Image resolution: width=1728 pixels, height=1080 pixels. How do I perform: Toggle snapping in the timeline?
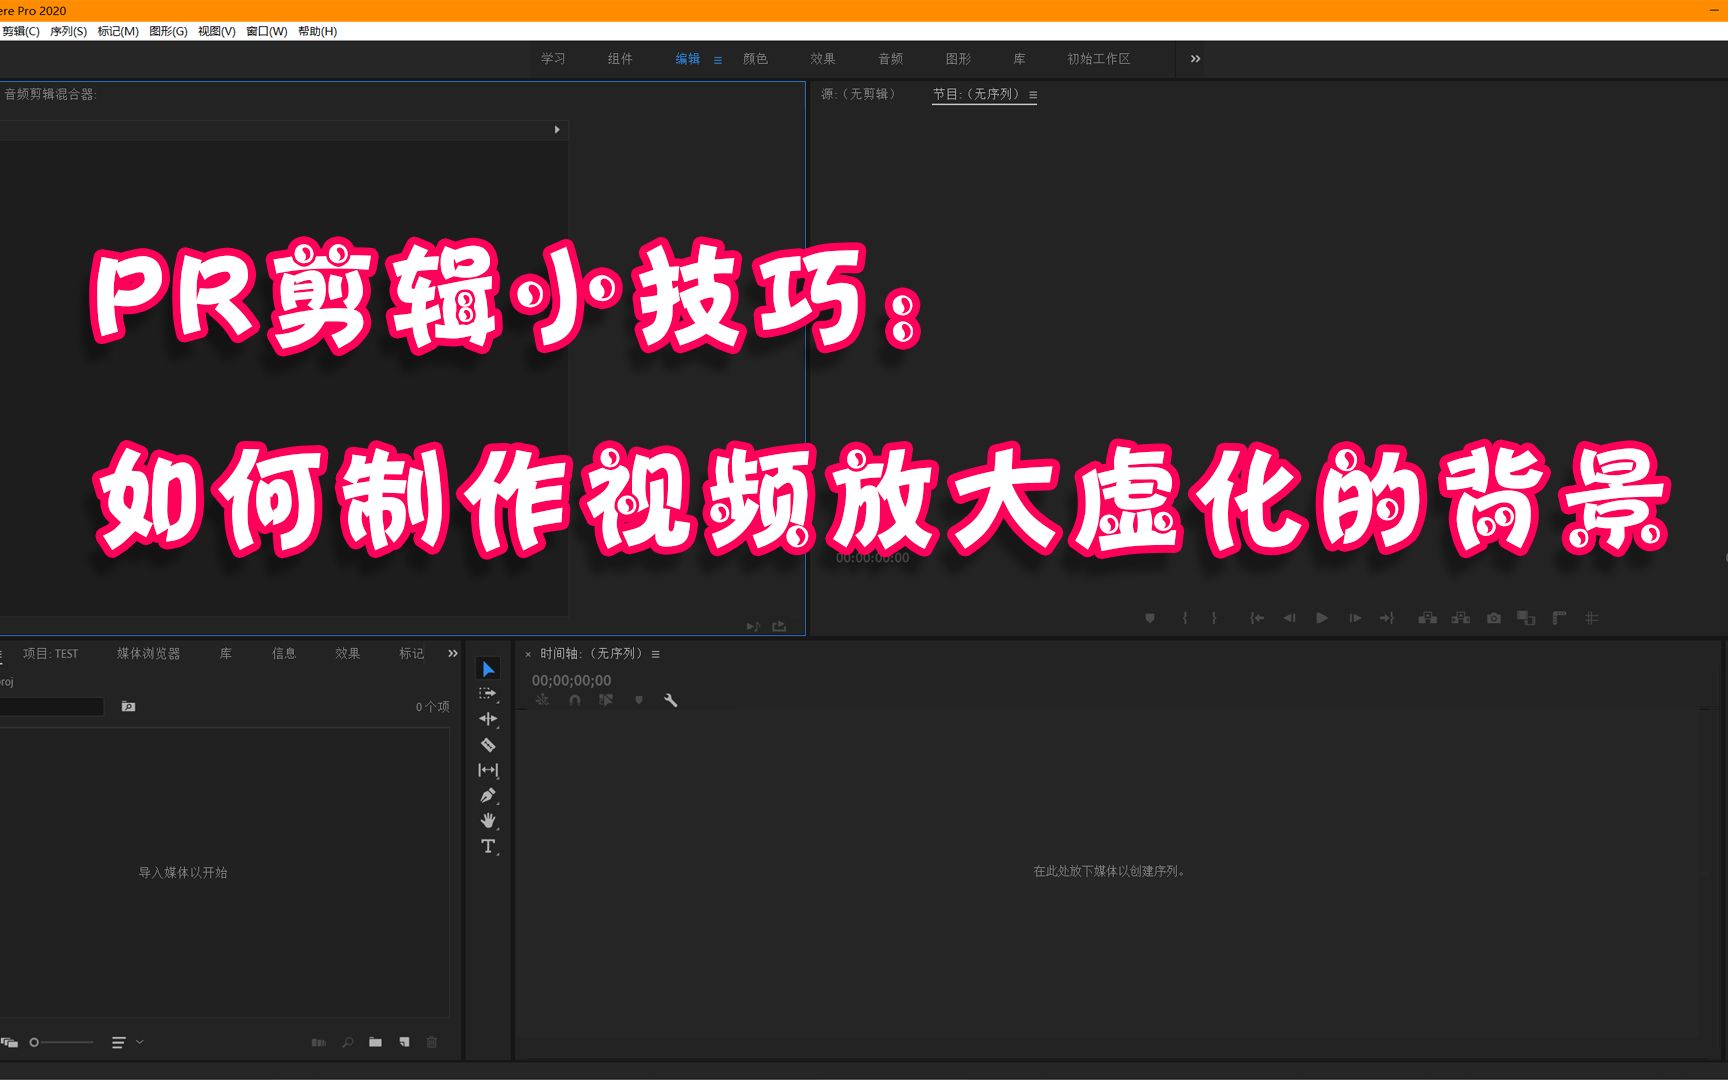tap(575, 701)
